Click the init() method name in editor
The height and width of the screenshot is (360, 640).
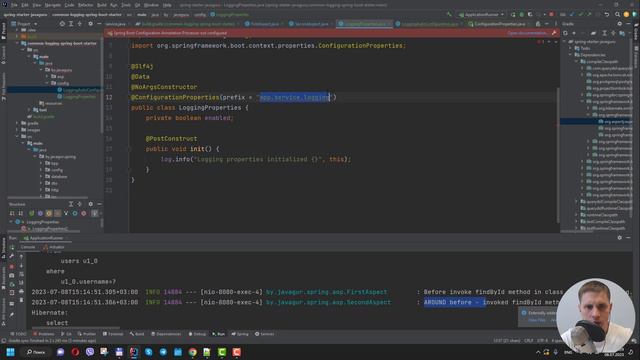(197, 149)
